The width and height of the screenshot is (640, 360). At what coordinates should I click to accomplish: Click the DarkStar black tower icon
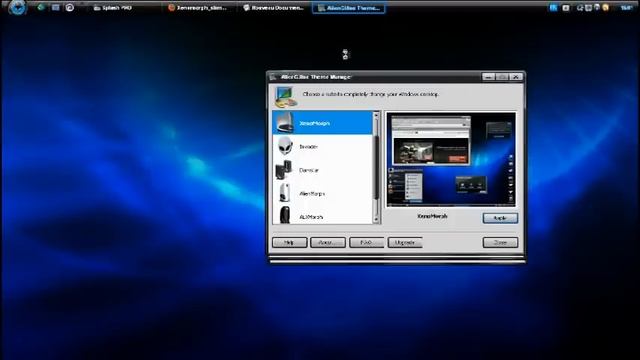(x=284, y=170)
